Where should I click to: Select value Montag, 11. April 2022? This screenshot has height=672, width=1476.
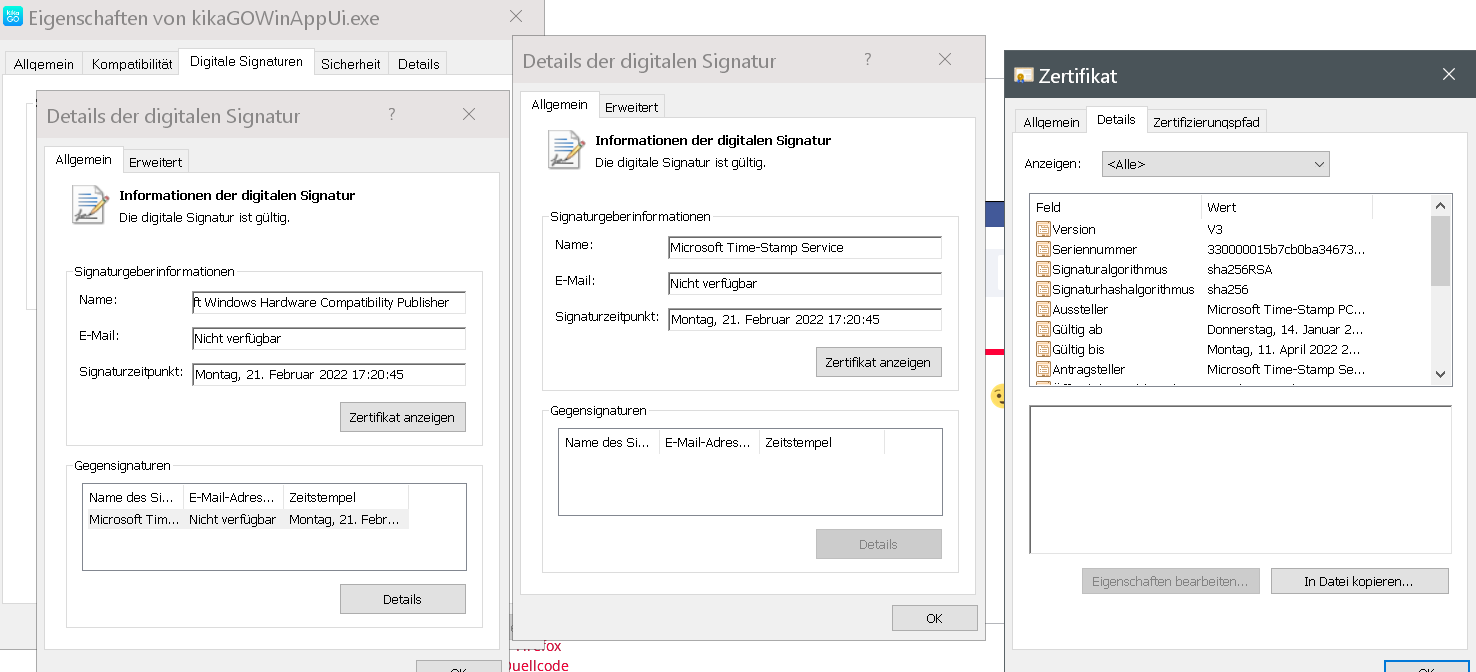[x=1284, y=349]
